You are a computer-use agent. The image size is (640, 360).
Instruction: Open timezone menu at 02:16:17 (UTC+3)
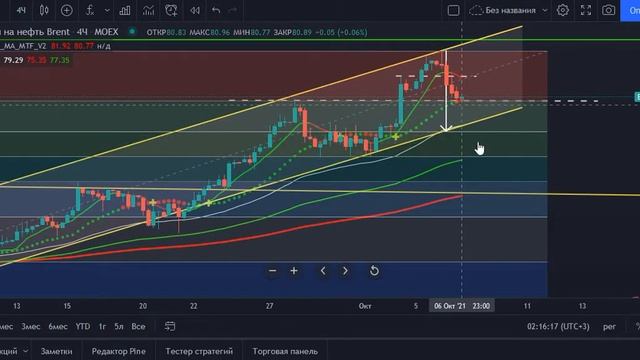[x=558, y=327]
